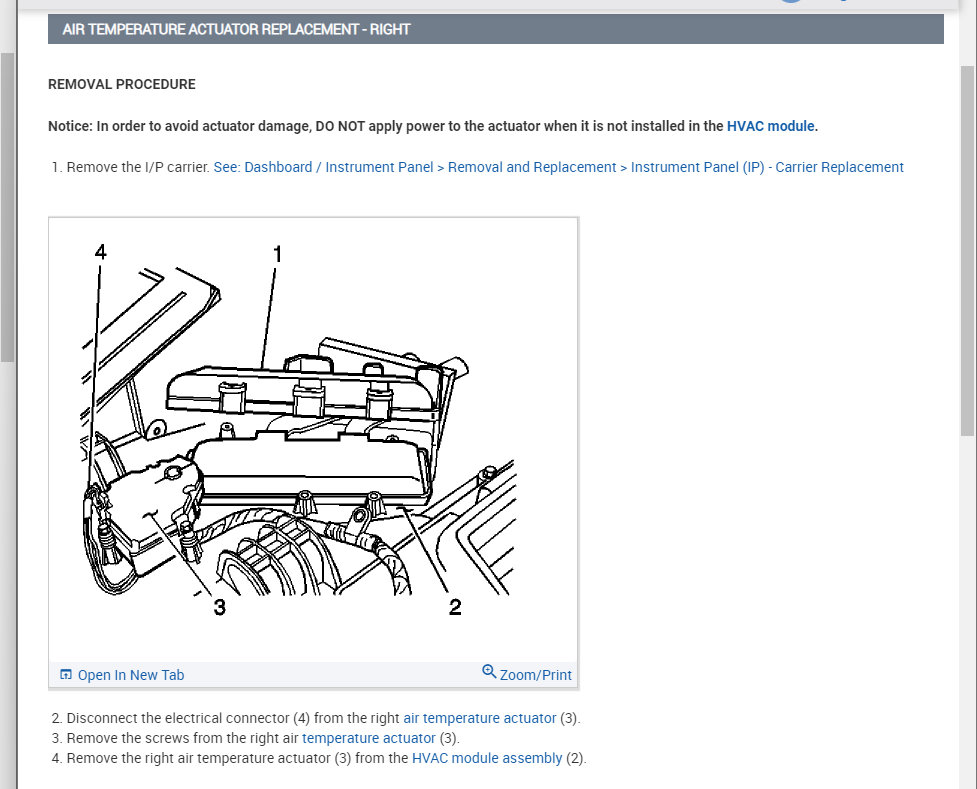Click the Notice about actuator damage text
Image resolution: width=977 pixels, height=789 pixels.
[x=433, y=126]
